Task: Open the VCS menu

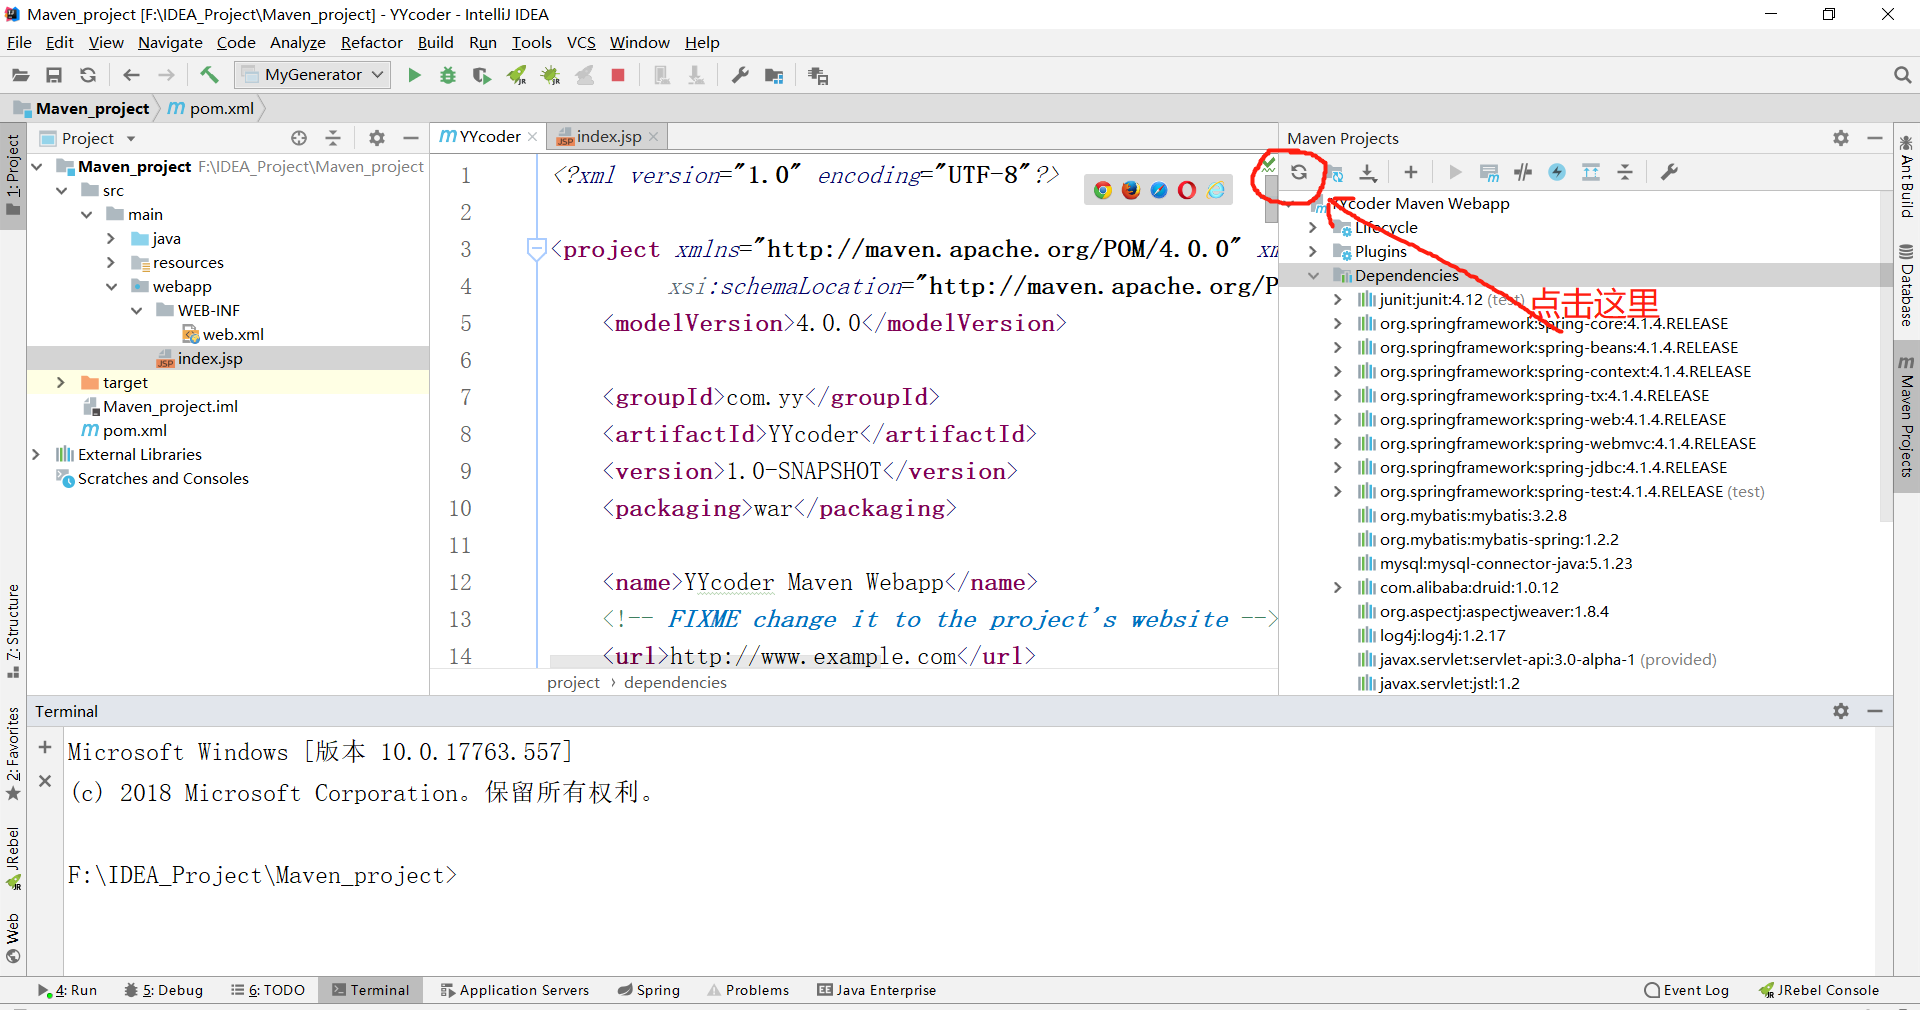Action: click(x=581, y=42)
